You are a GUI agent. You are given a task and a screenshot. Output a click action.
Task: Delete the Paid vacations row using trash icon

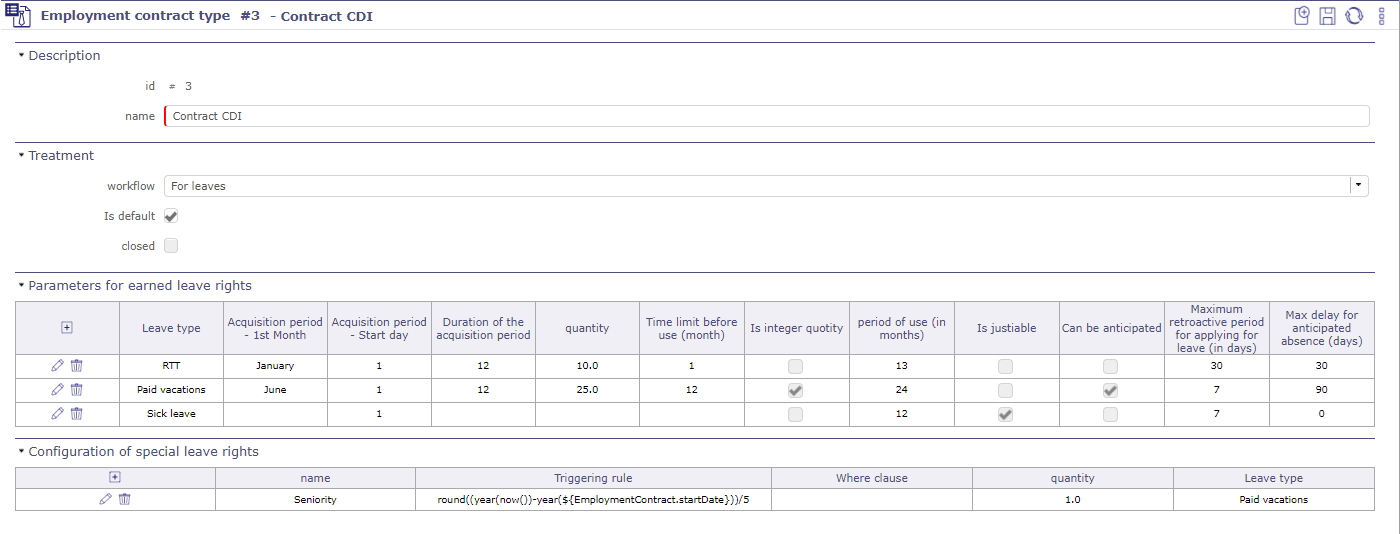(76, 390)
